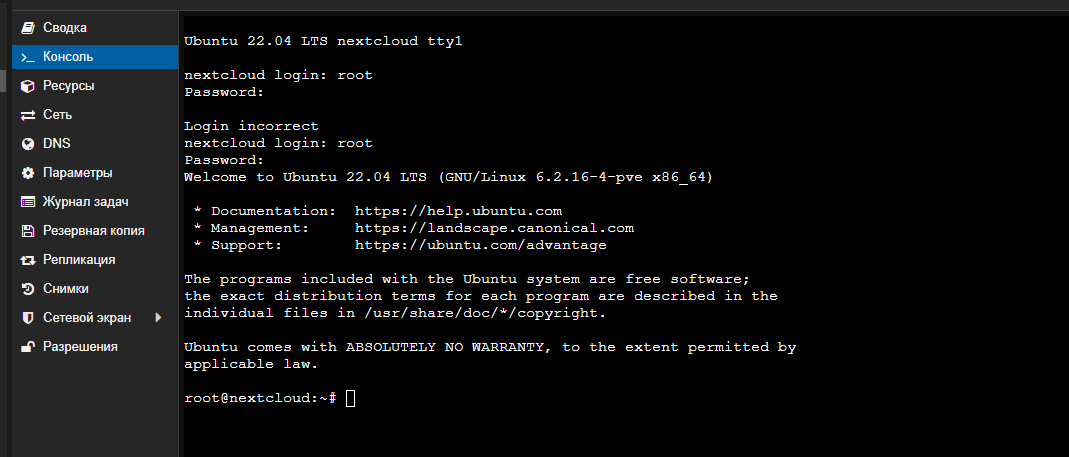Click the Журнал задач list icon

point(27,202)
